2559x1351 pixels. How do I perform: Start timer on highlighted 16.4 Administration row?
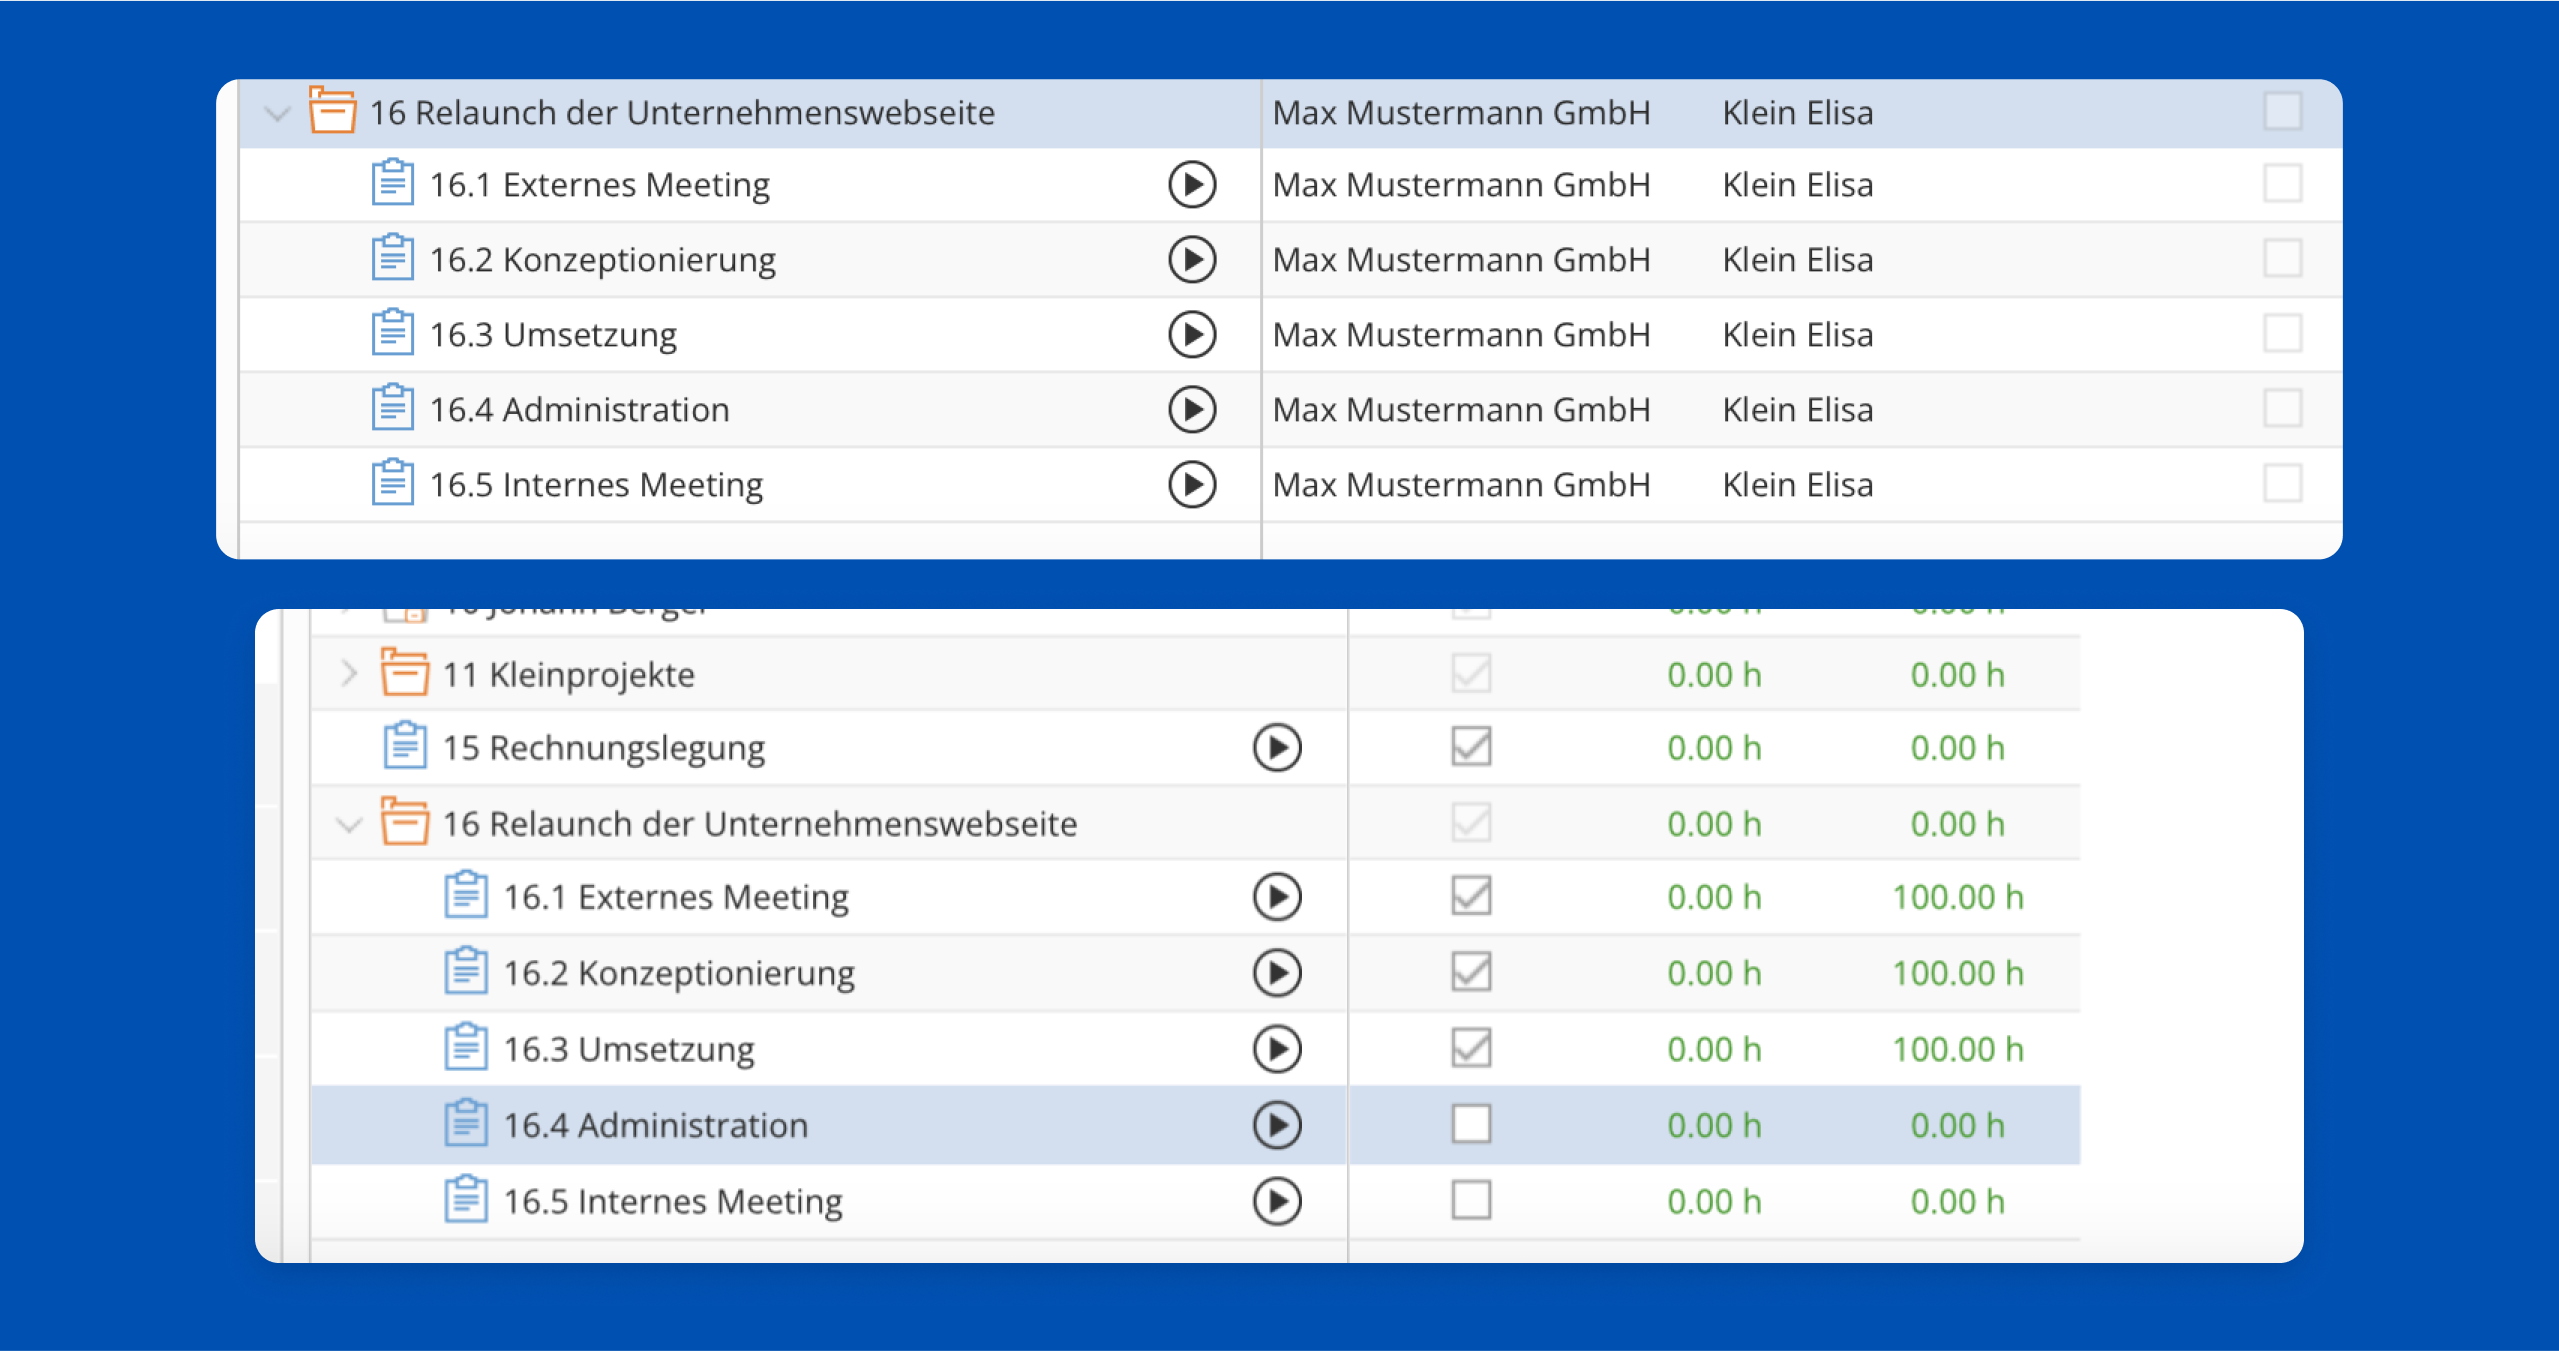click(1277, 1125)
